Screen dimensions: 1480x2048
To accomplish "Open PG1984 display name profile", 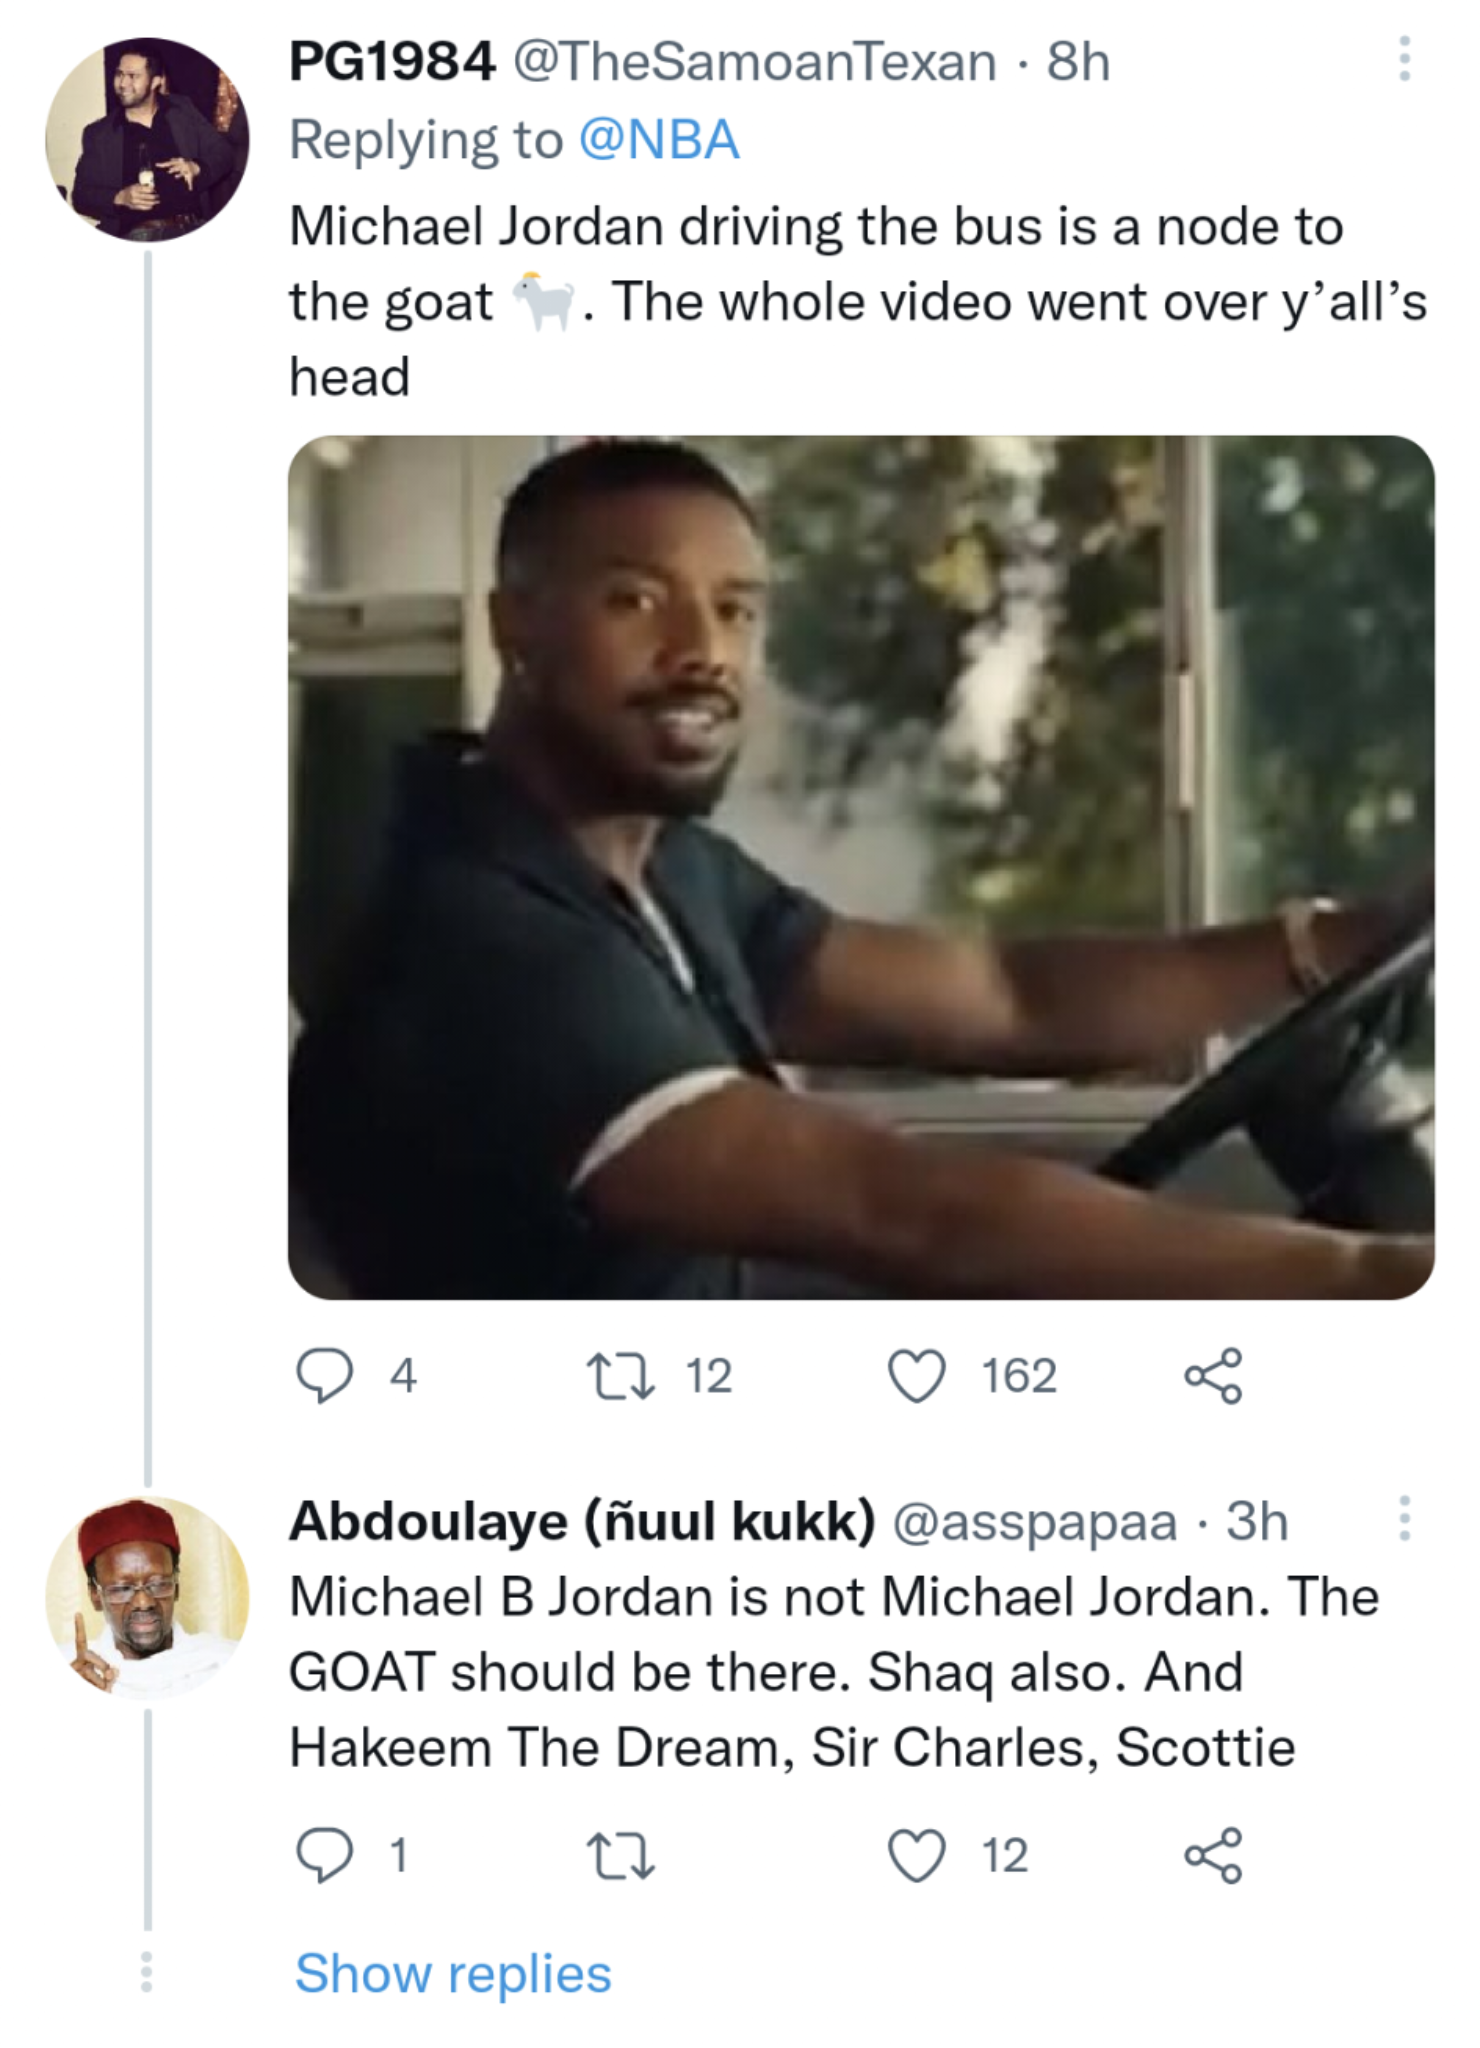I will pos(392,62).
